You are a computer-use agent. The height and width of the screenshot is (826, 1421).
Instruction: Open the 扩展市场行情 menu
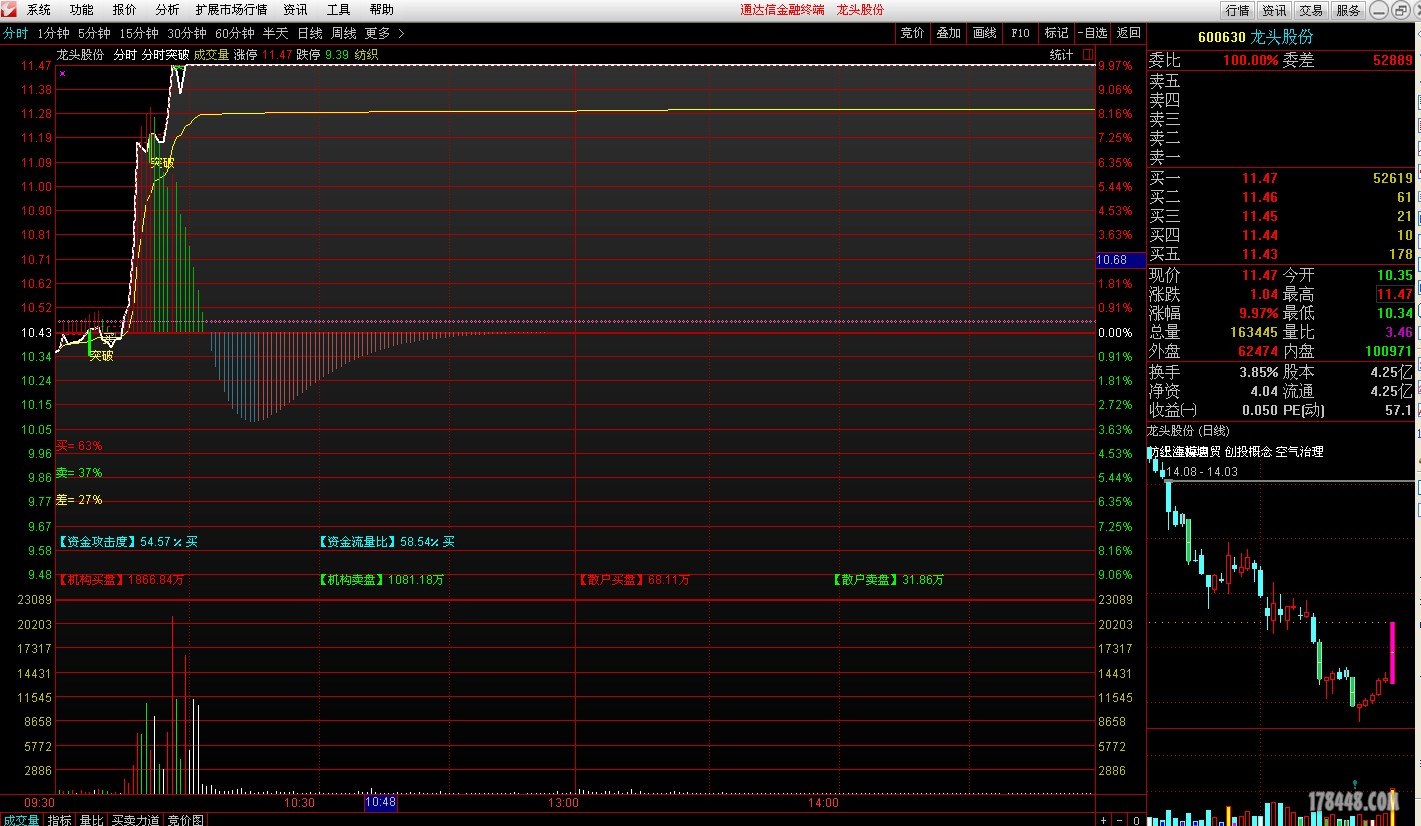[x=231, y=10]
